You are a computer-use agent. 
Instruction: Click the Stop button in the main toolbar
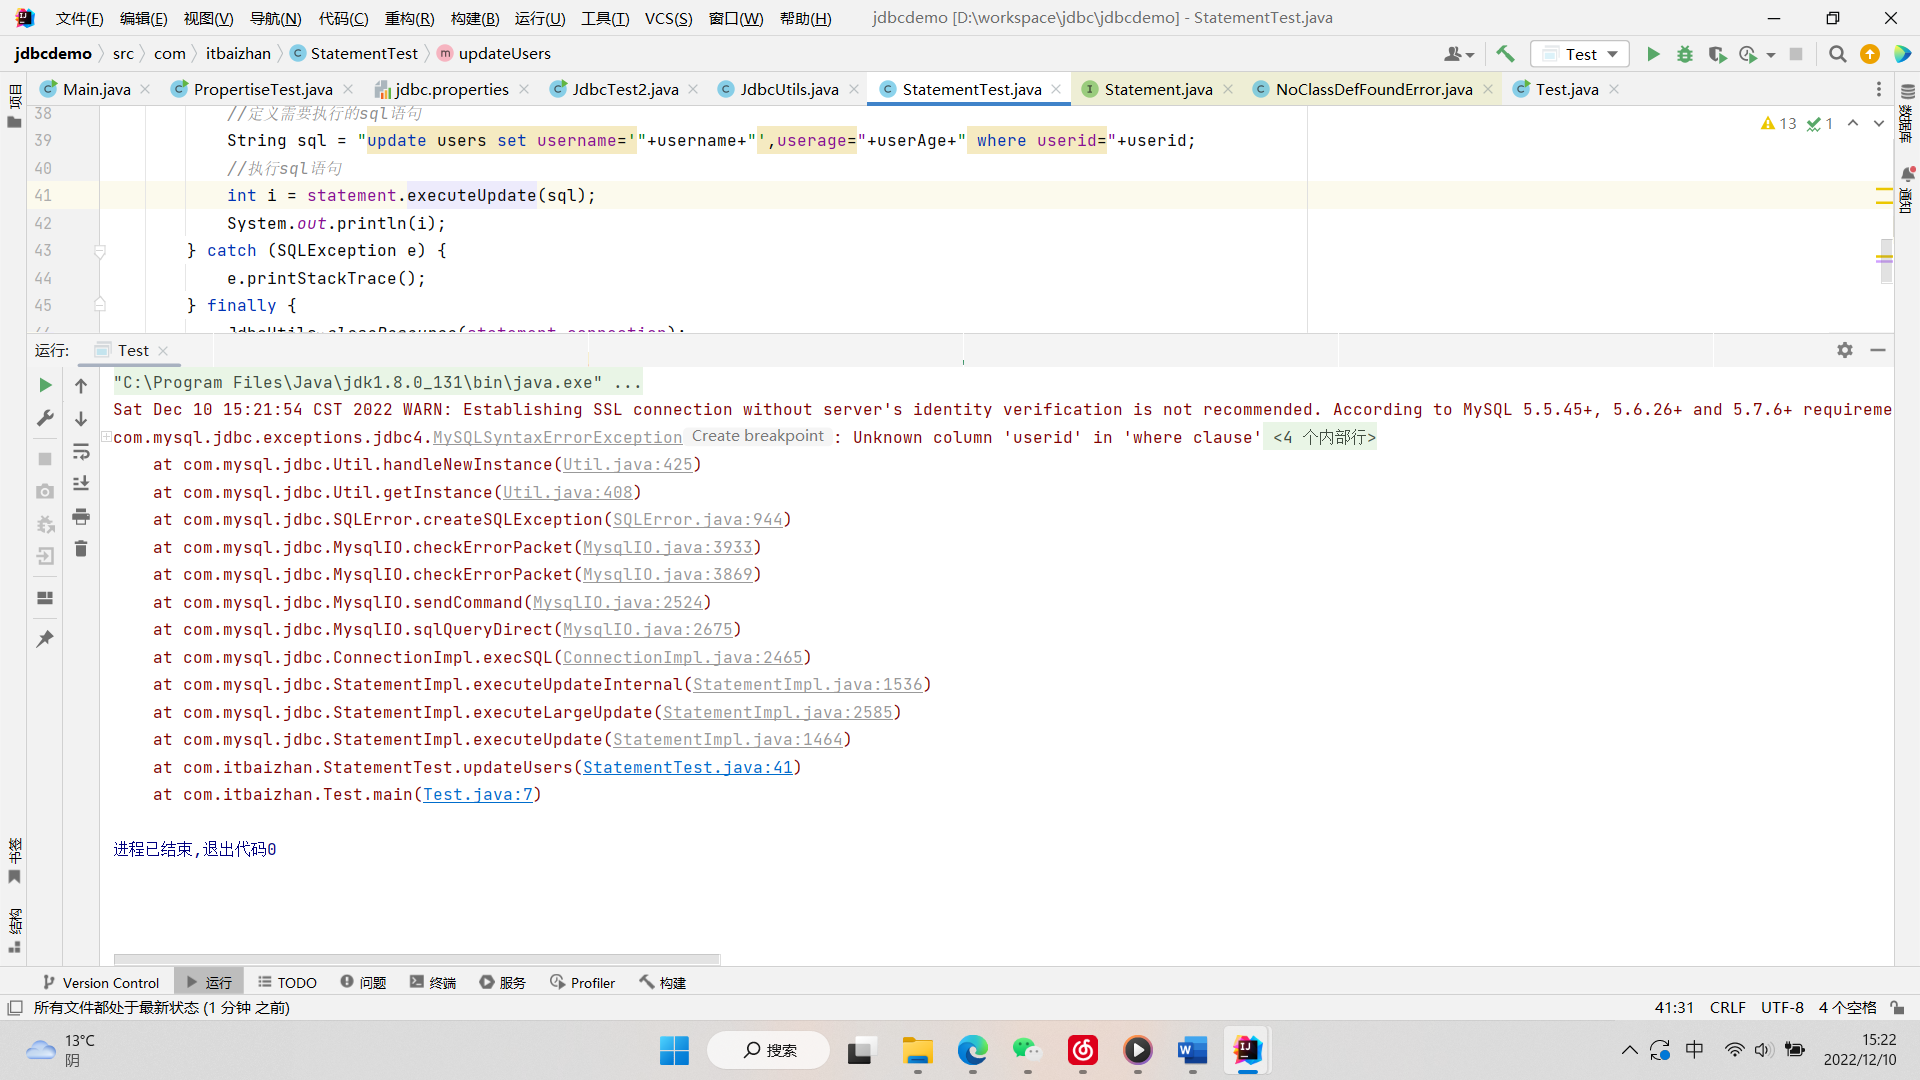point(1796,54)
